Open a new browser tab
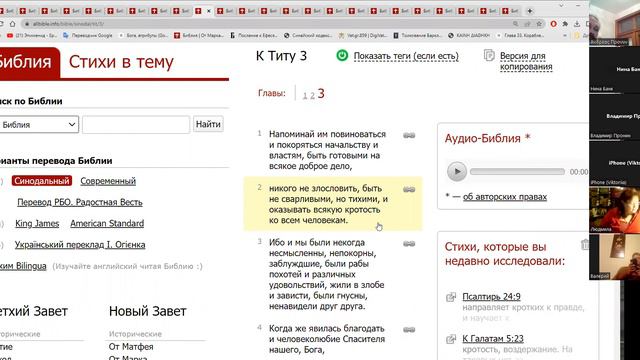This screenshot has width=640, height=360. [x=530, y=11]
